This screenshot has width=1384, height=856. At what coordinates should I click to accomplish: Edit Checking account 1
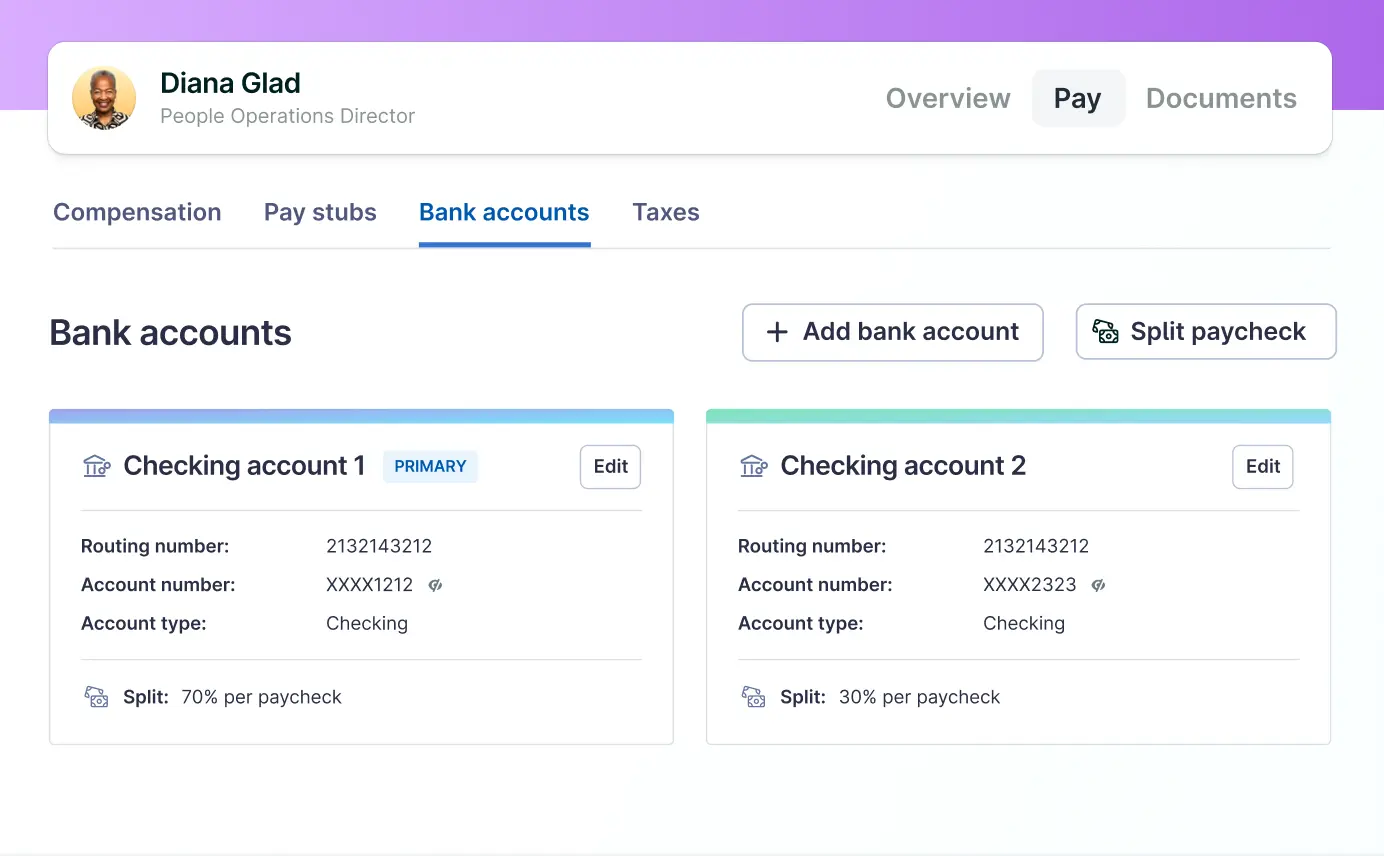pos(610,467)
